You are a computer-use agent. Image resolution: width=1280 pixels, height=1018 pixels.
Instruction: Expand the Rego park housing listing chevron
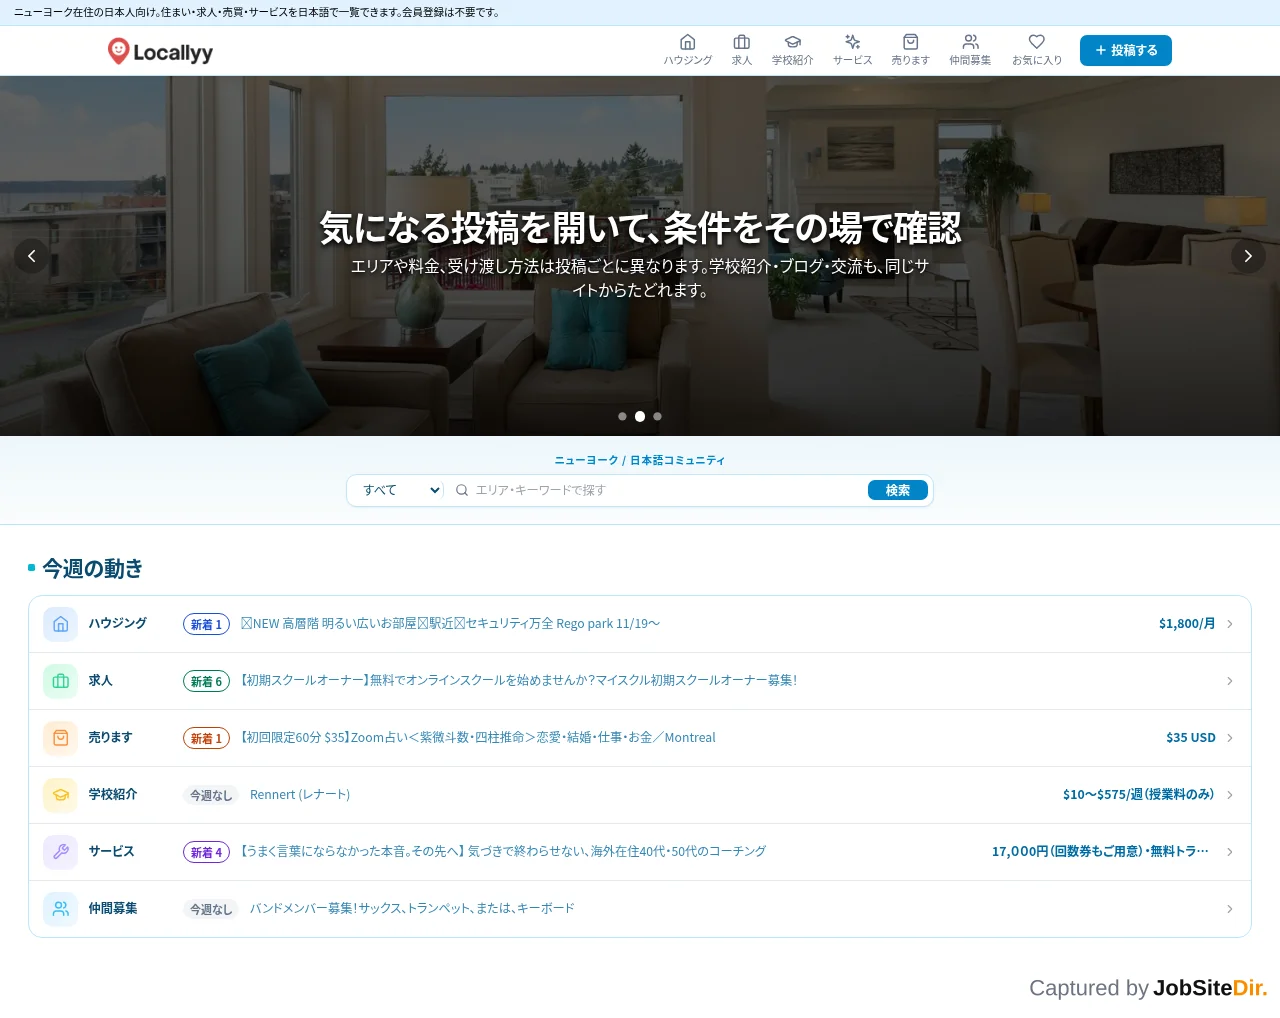tap(1230, 624)
